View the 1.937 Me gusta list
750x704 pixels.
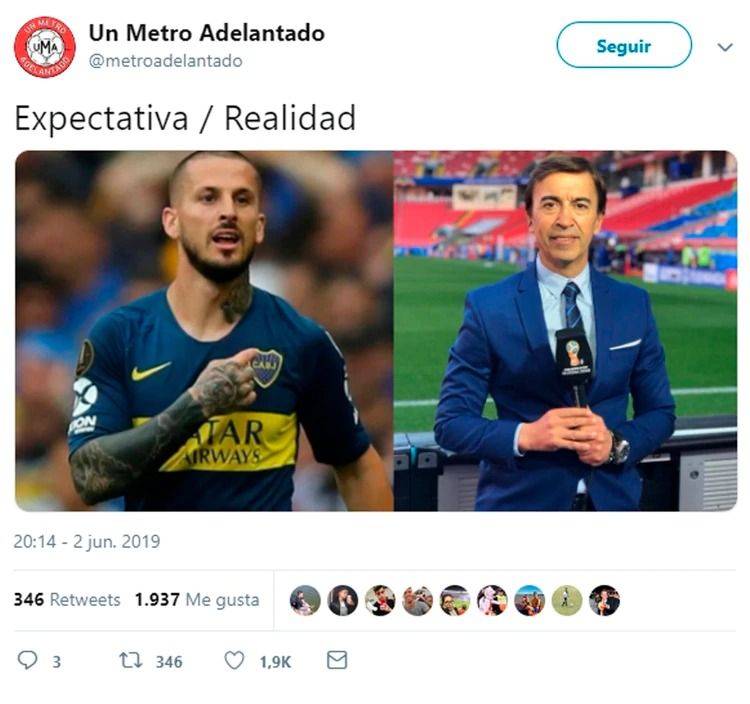point(197,599)
